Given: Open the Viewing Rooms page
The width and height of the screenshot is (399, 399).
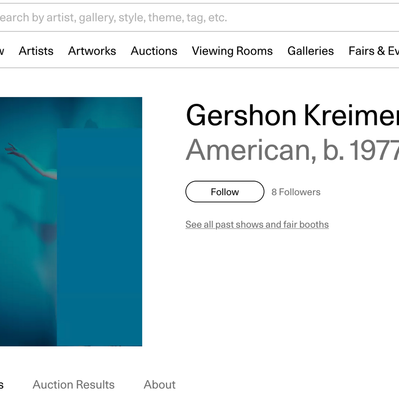Looking at the screenshot, I should [x=232, y=51].
